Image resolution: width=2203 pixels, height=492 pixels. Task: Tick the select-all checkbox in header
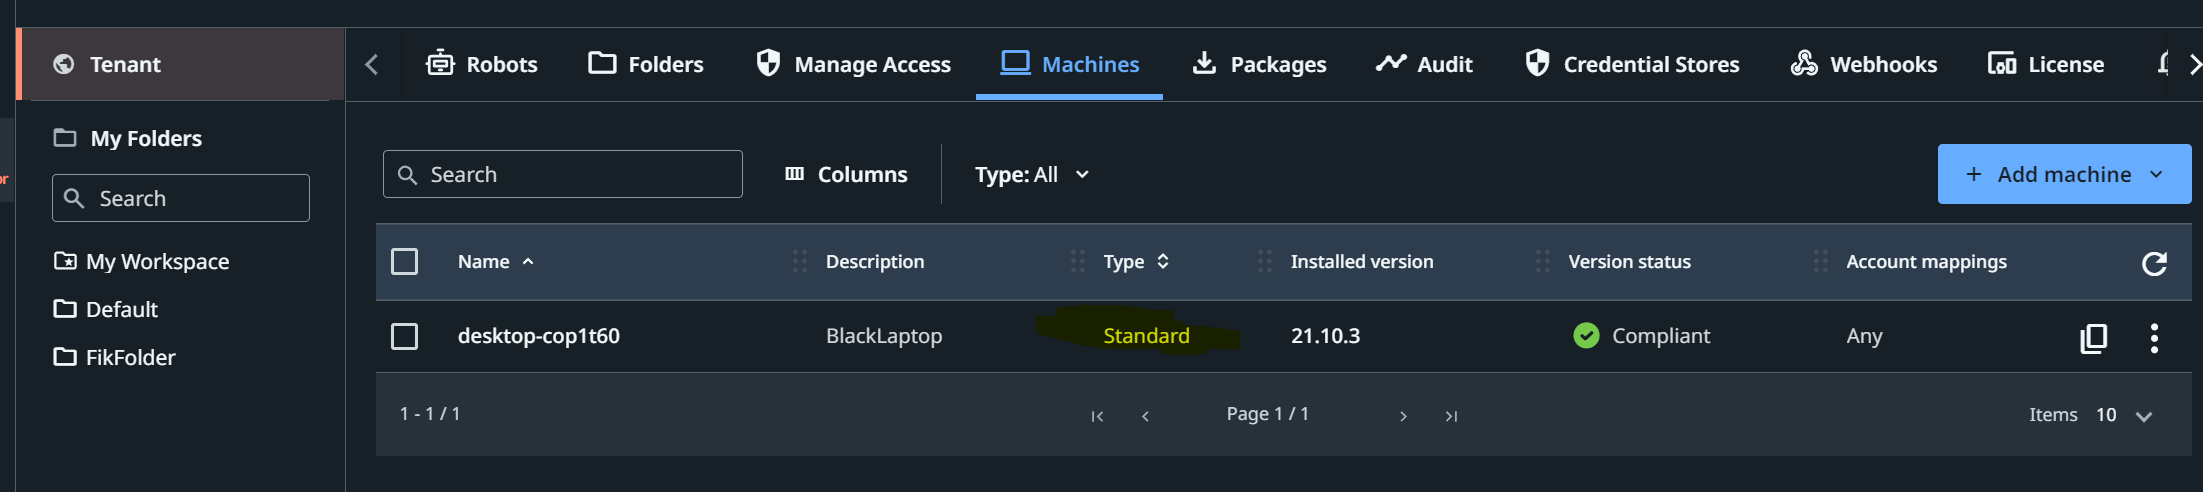(x=404, y=262)
